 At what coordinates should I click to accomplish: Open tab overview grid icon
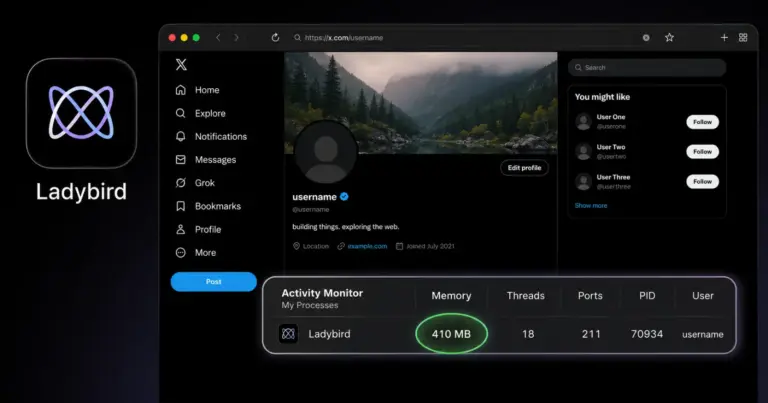click(743, 38)
